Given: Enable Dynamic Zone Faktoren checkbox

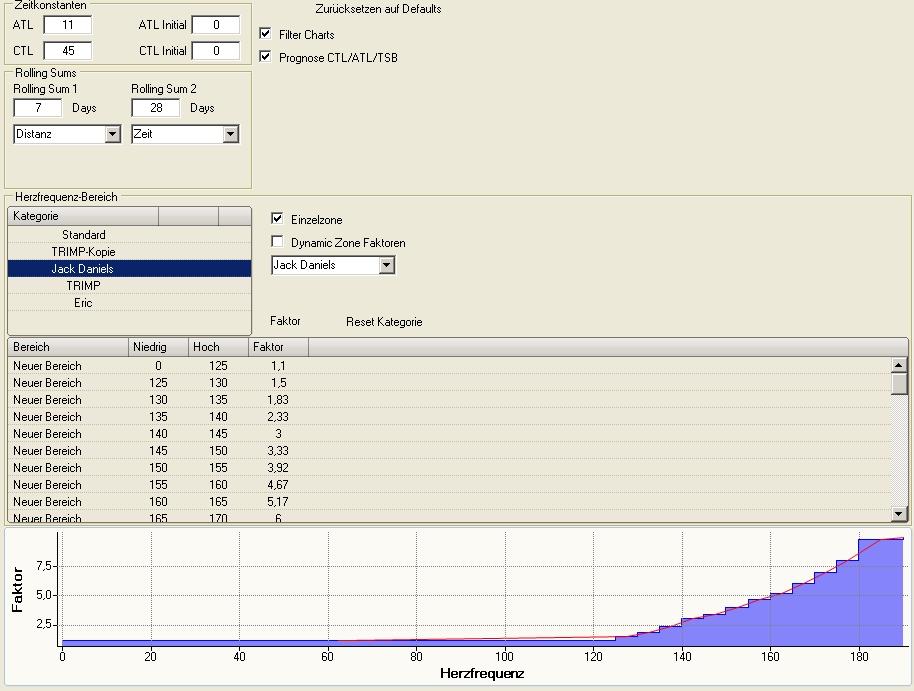Looking at the screenshot, I should pos(277,241).
